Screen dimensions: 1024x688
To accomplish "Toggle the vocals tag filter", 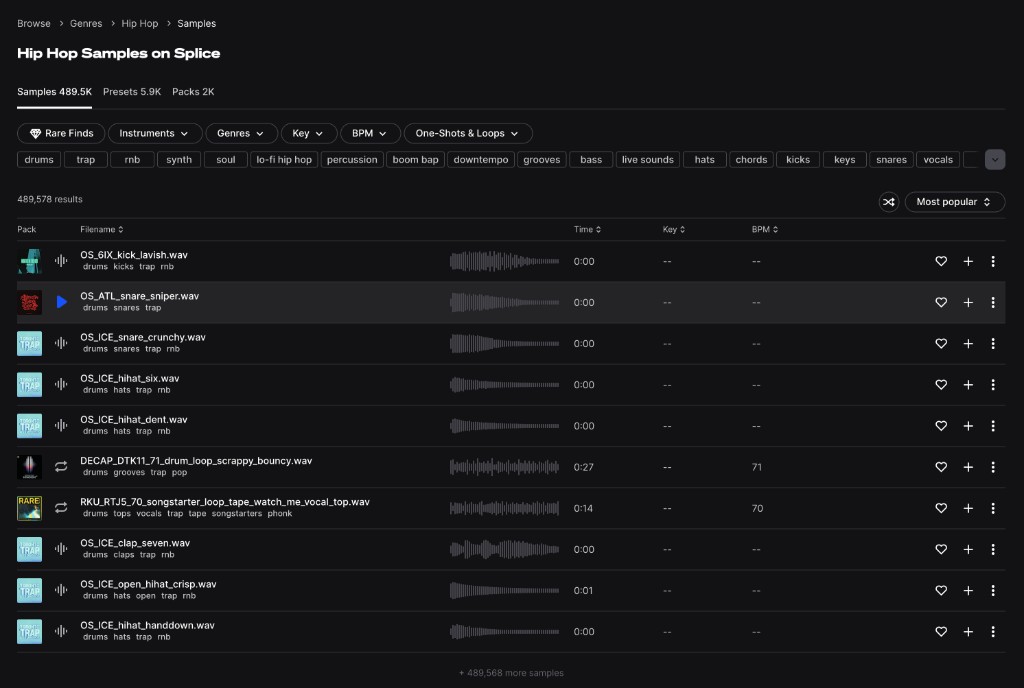I will click(938, 159).
